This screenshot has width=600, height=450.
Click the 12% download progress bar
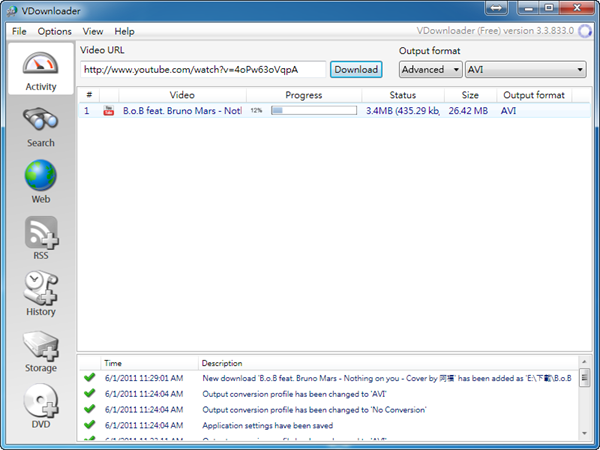(312, 111)
